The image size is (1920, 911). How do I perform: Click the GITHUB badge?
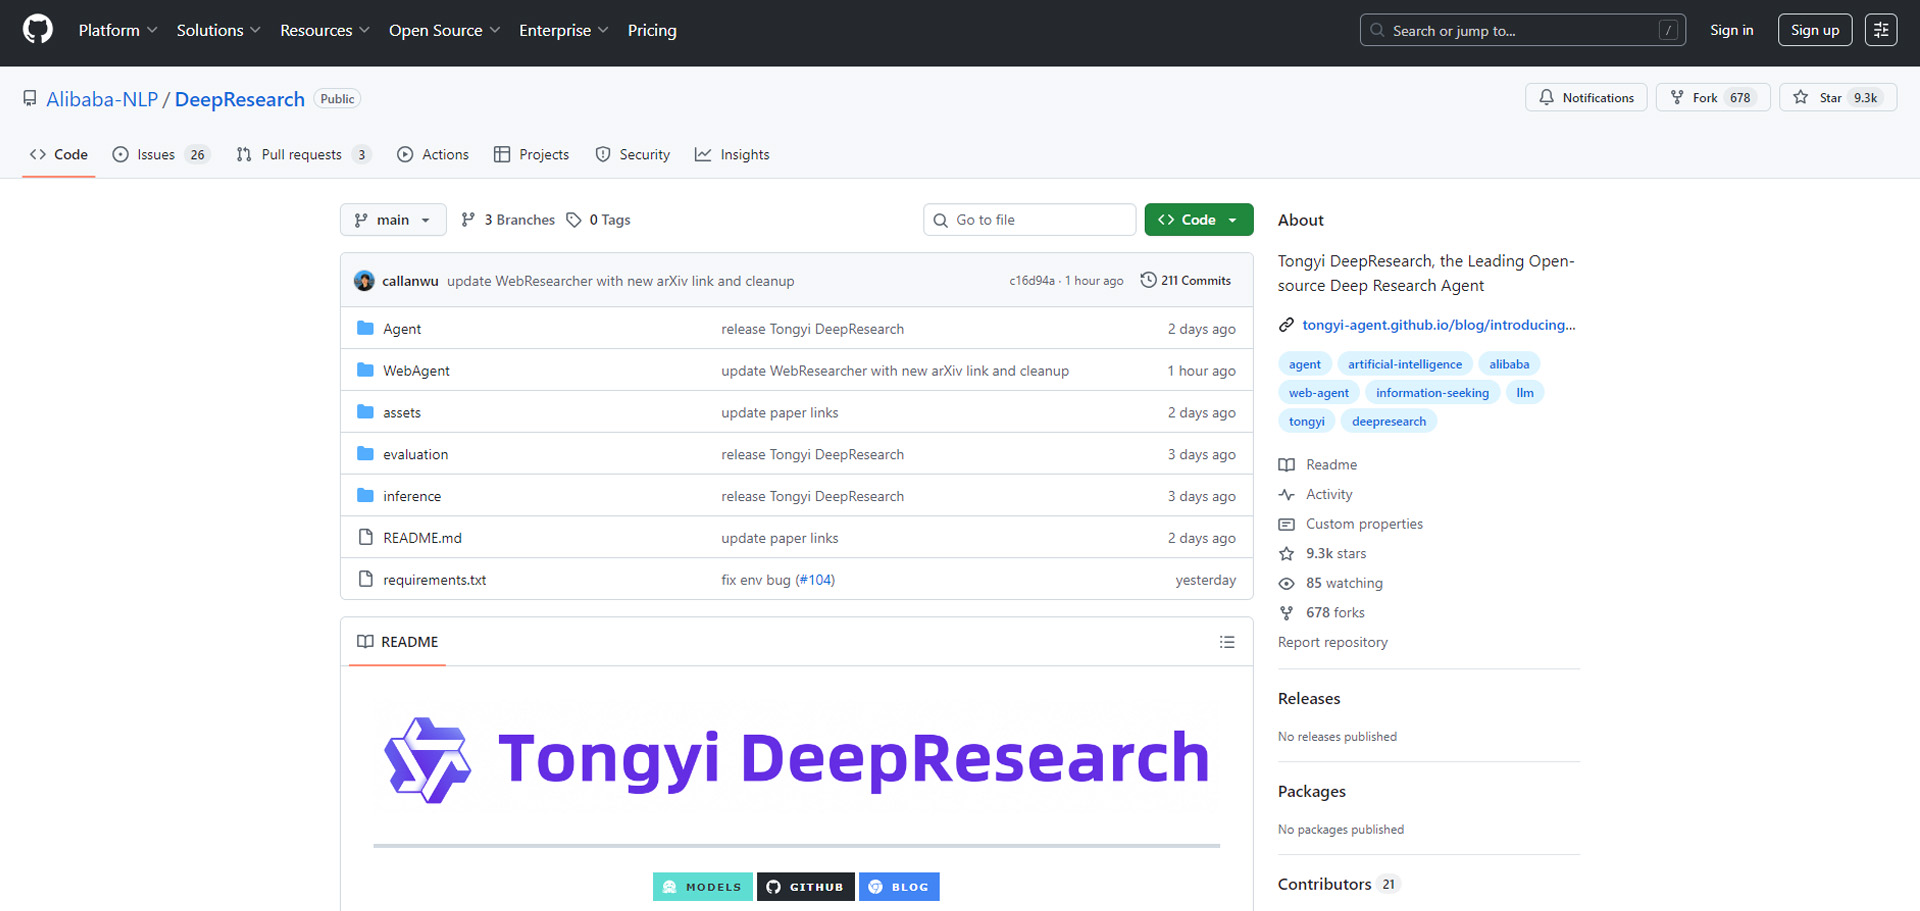click(x=806, y=887)
